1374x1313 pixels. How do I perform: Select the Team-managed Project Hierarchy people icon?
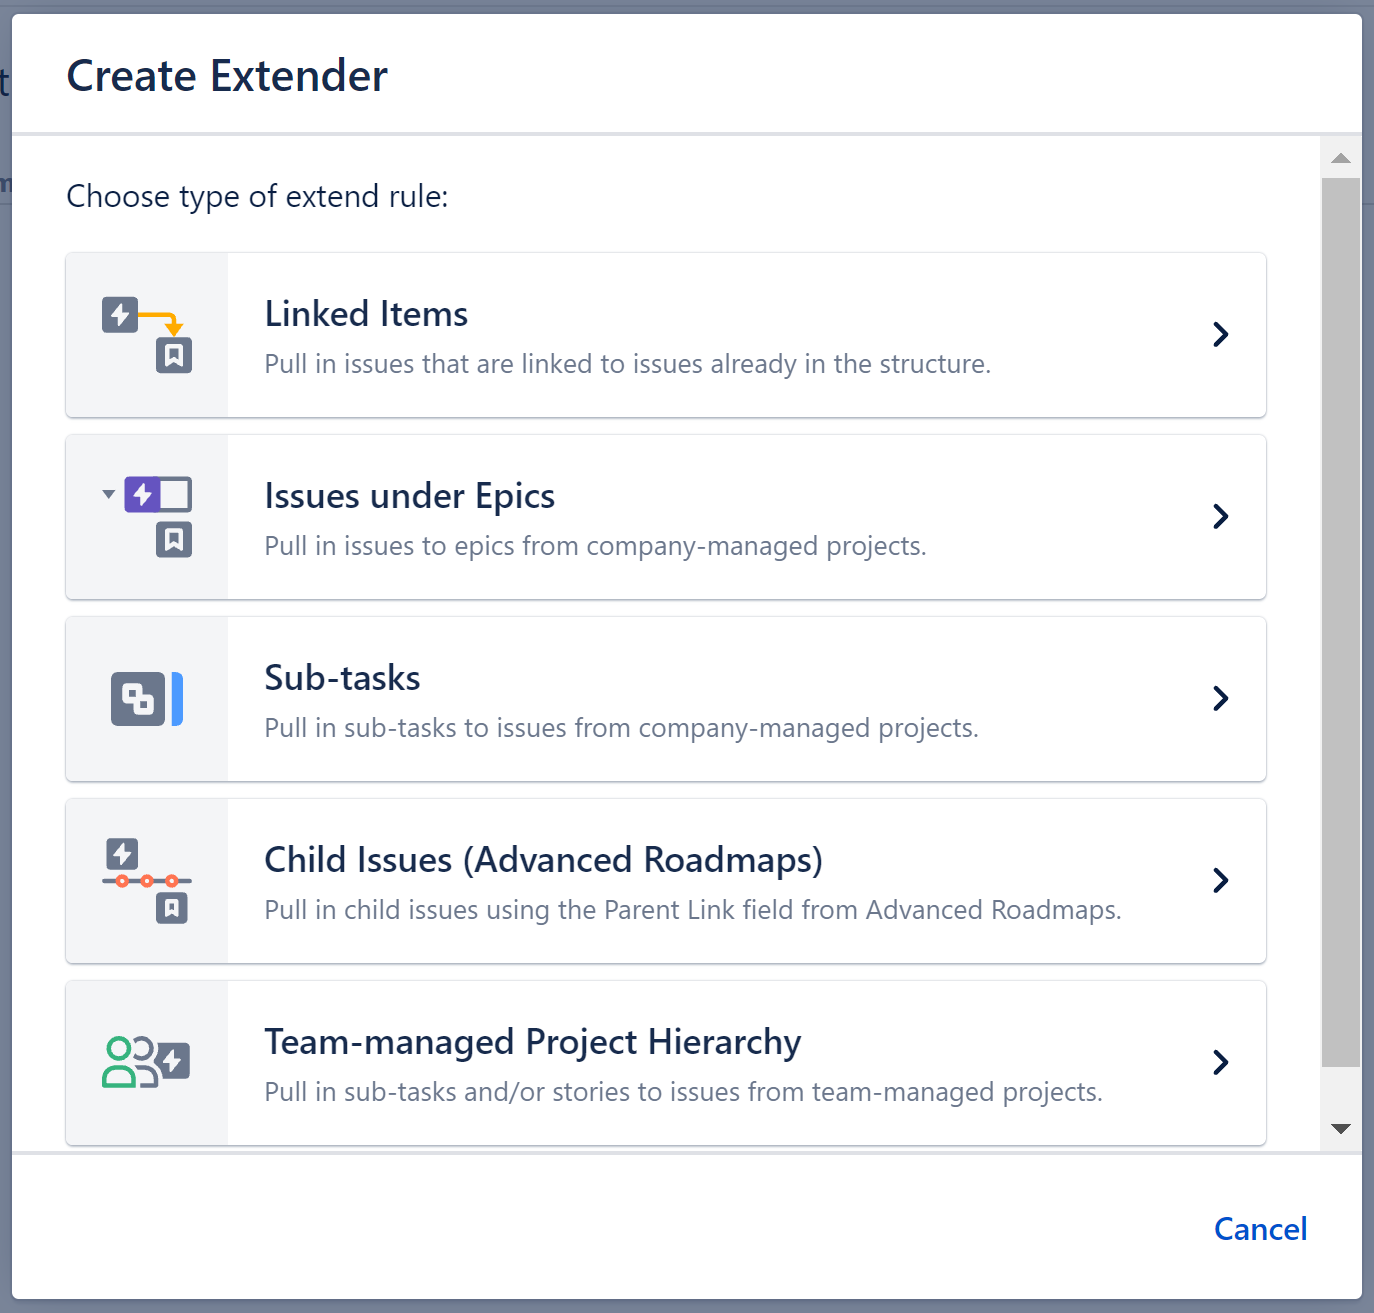tap(146, 1062)
